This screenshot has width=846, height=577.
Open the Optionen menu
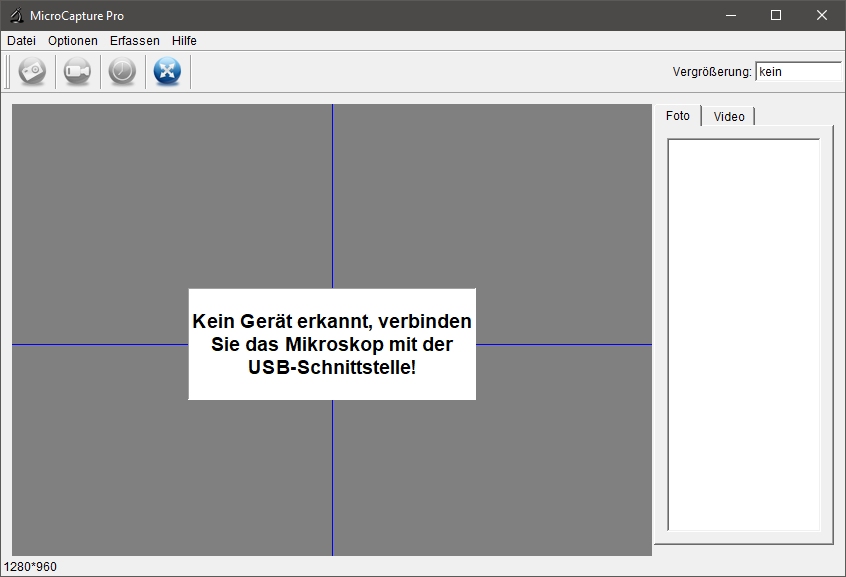tap(73, 41)
